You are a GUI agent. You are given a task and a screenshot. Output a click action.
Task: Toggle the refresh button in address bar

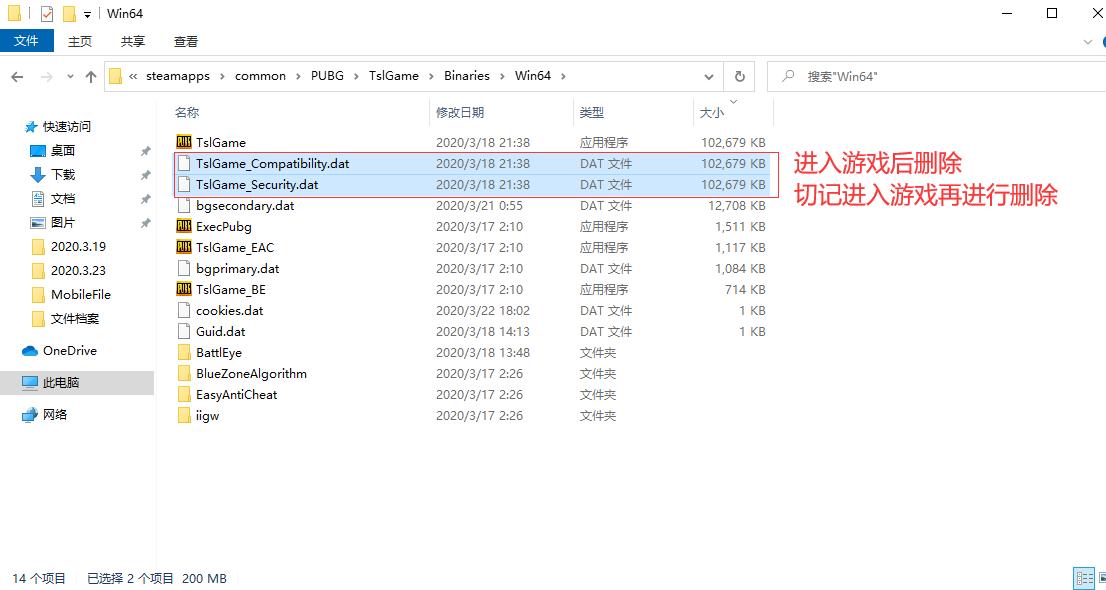pyautogui.click(x=739, y=75)
